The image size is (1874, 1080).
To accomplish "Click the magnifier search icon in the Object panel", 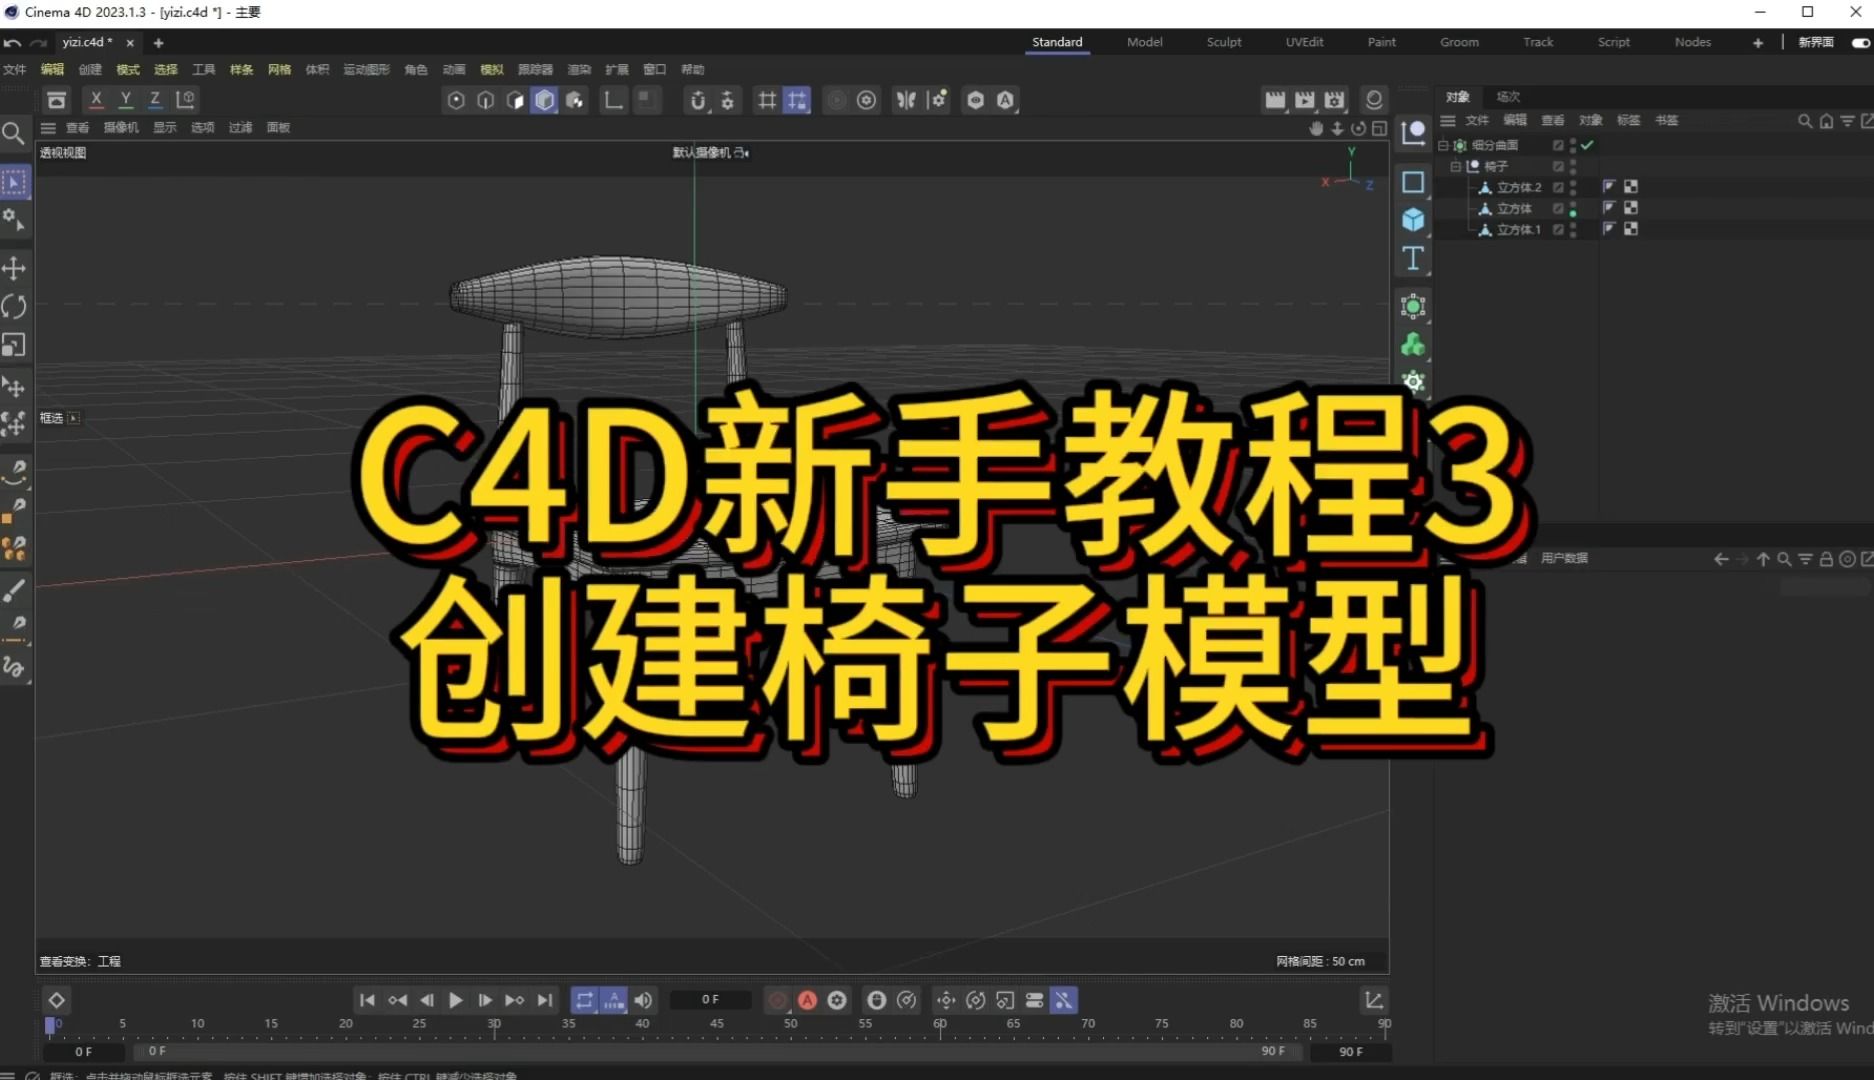I will (x=1805, y=121).
